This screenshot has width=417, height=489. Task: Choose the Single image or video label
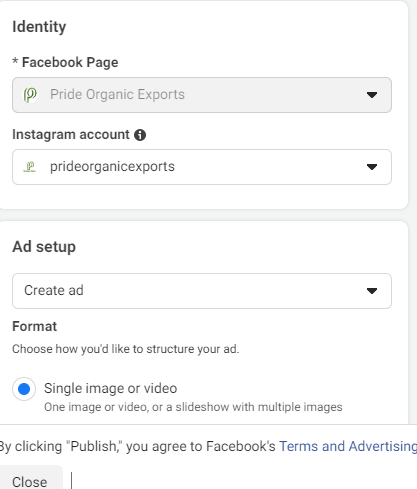coord(111,388)
